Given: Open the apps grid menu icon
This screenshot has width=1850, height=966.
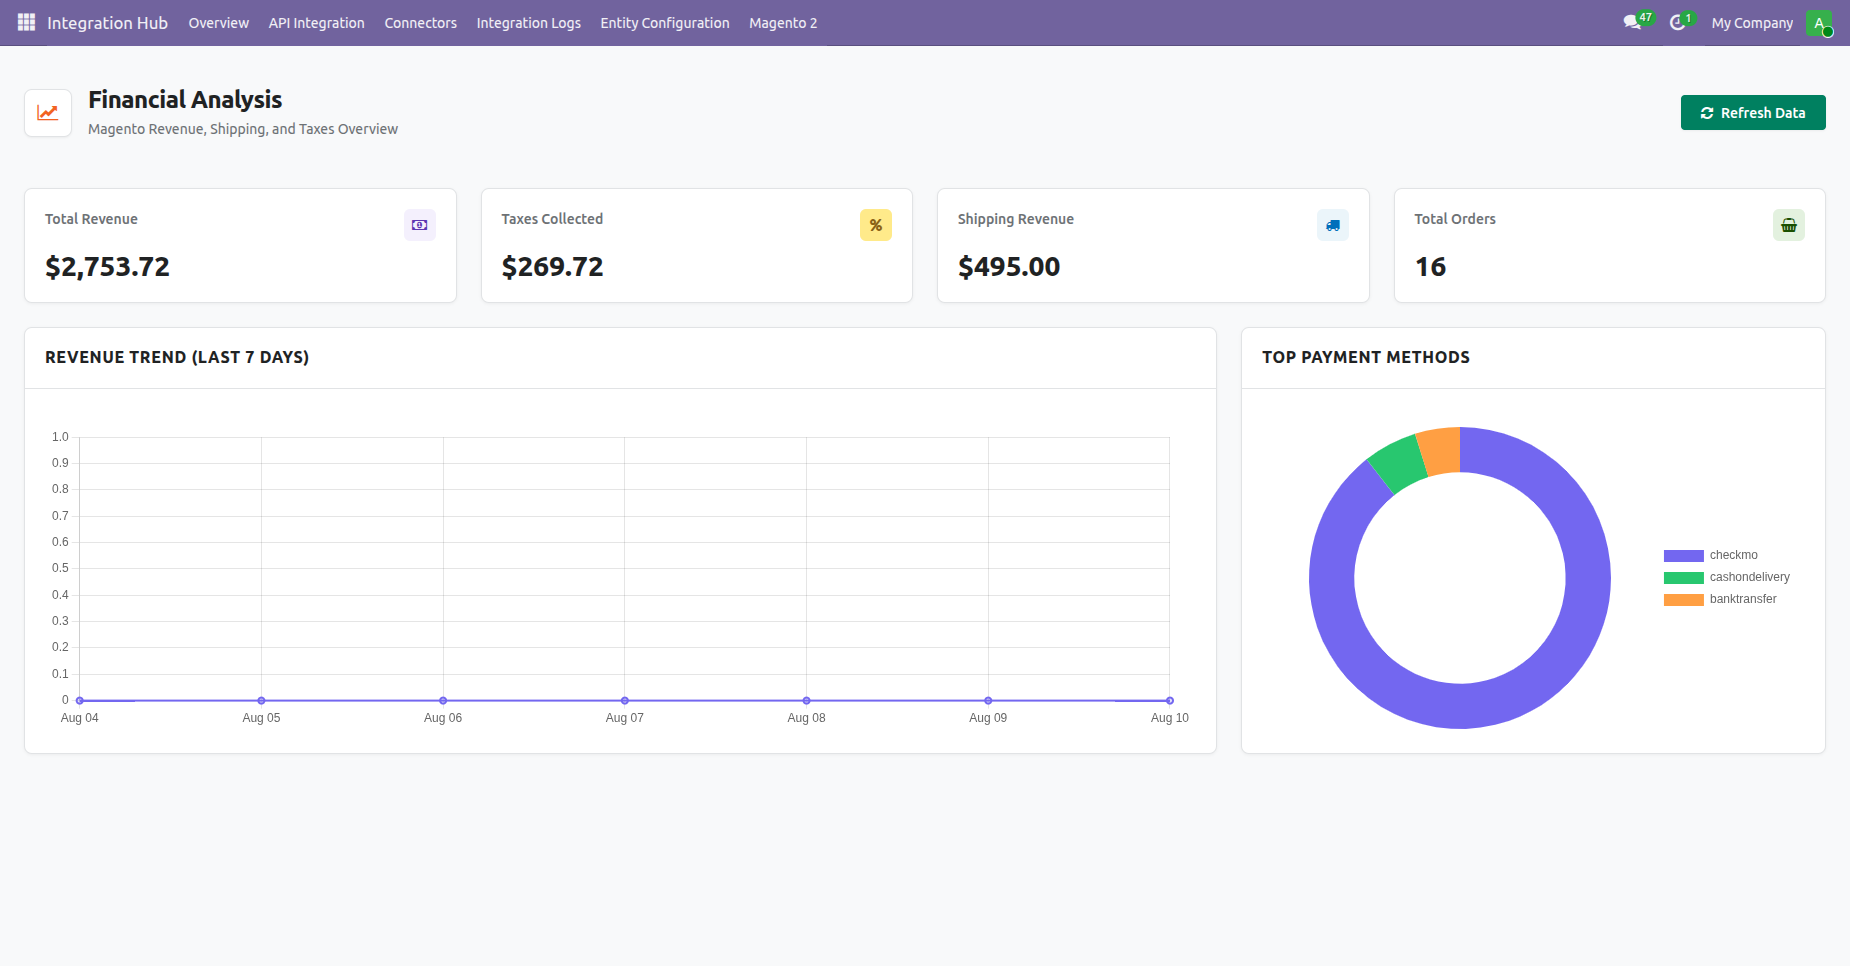Looking at the screenshot, I should click(x=26, y=22).
